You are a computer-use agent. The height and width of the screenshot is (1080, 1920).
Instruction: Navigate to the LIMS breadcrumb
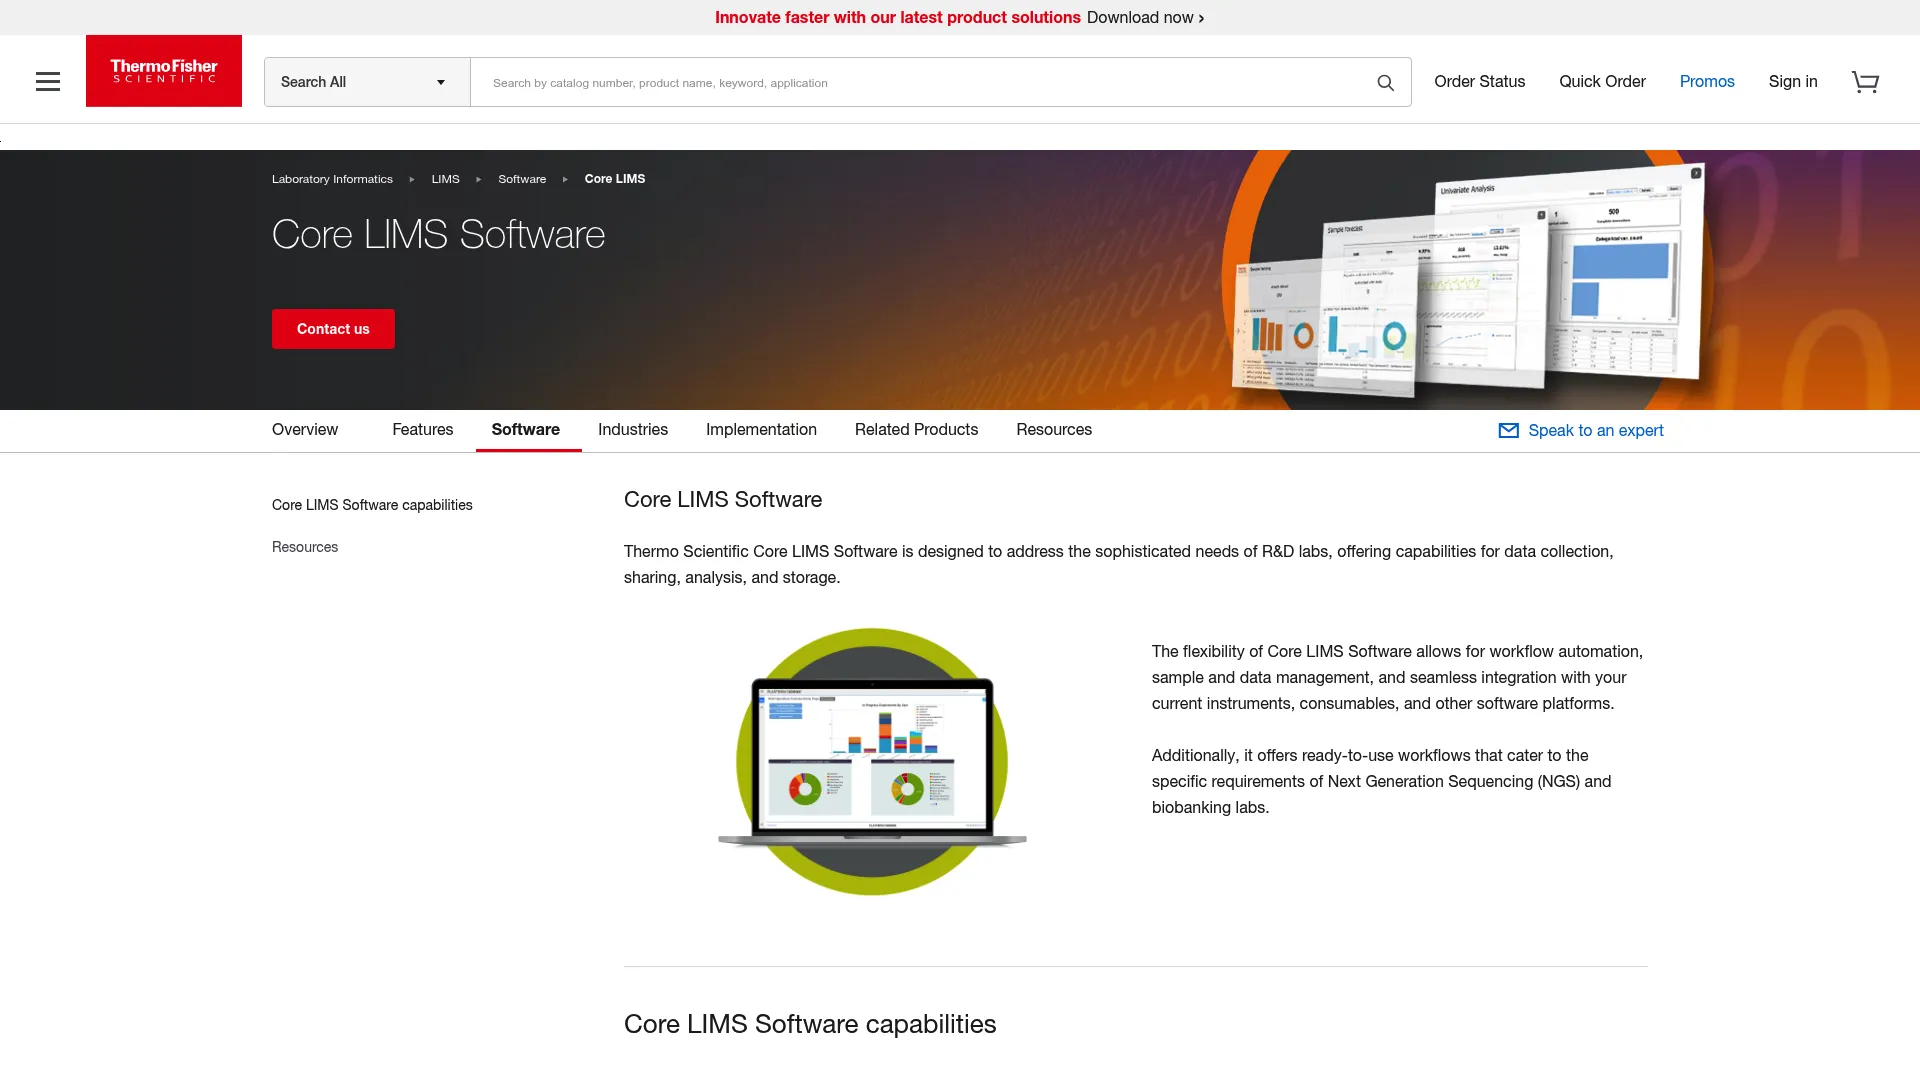point(445,179)
